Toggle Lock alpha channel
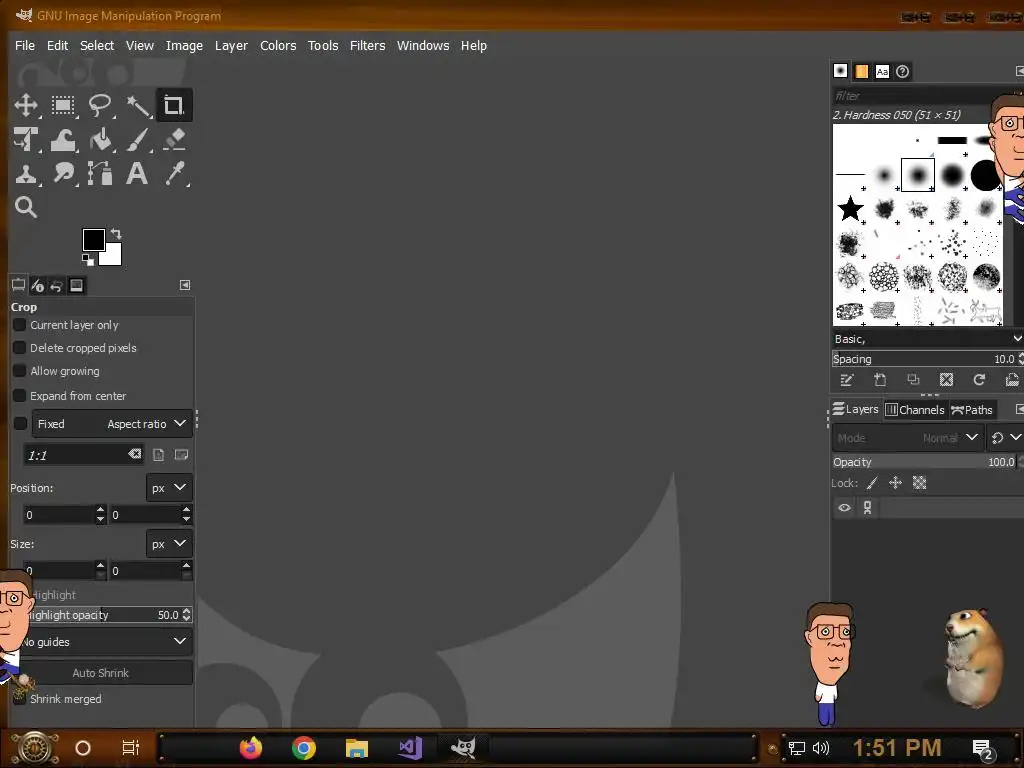Image resolution: width=1024 pixels, height=768 pixels. point(920,483)
